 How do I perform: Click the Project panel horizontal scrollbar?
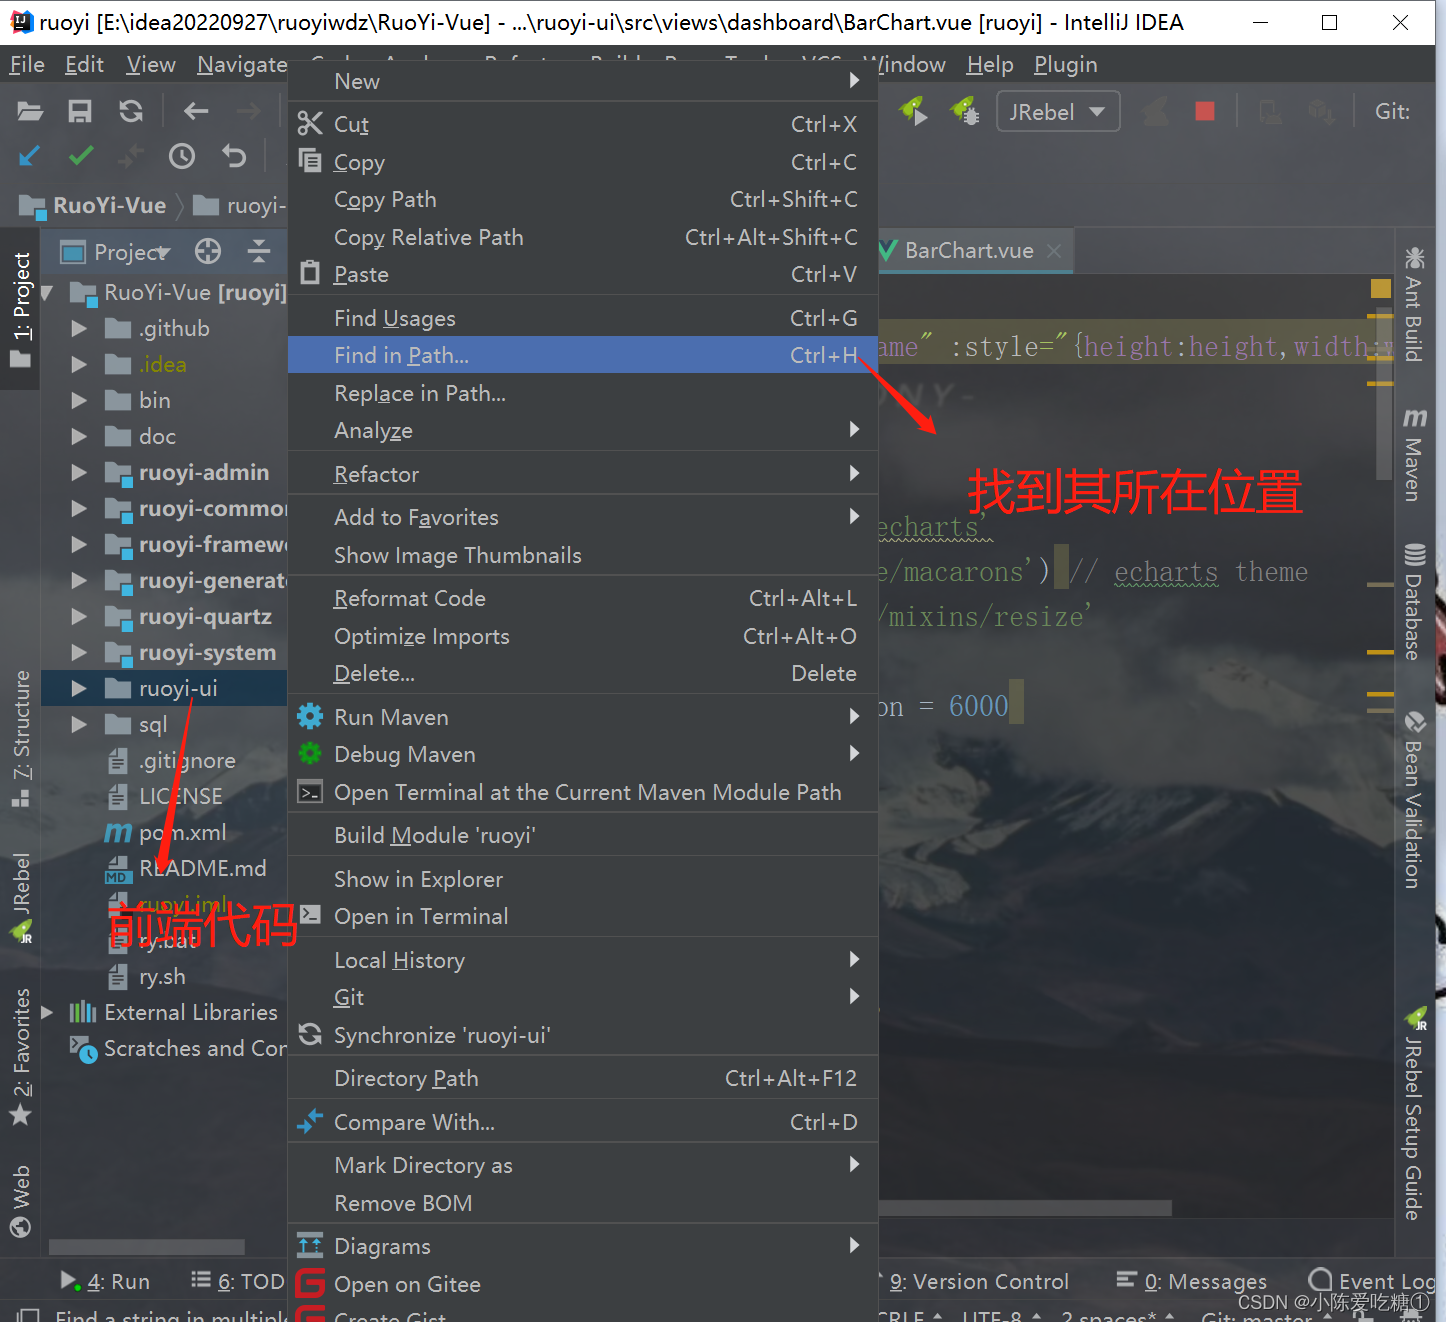point(147,1246)
